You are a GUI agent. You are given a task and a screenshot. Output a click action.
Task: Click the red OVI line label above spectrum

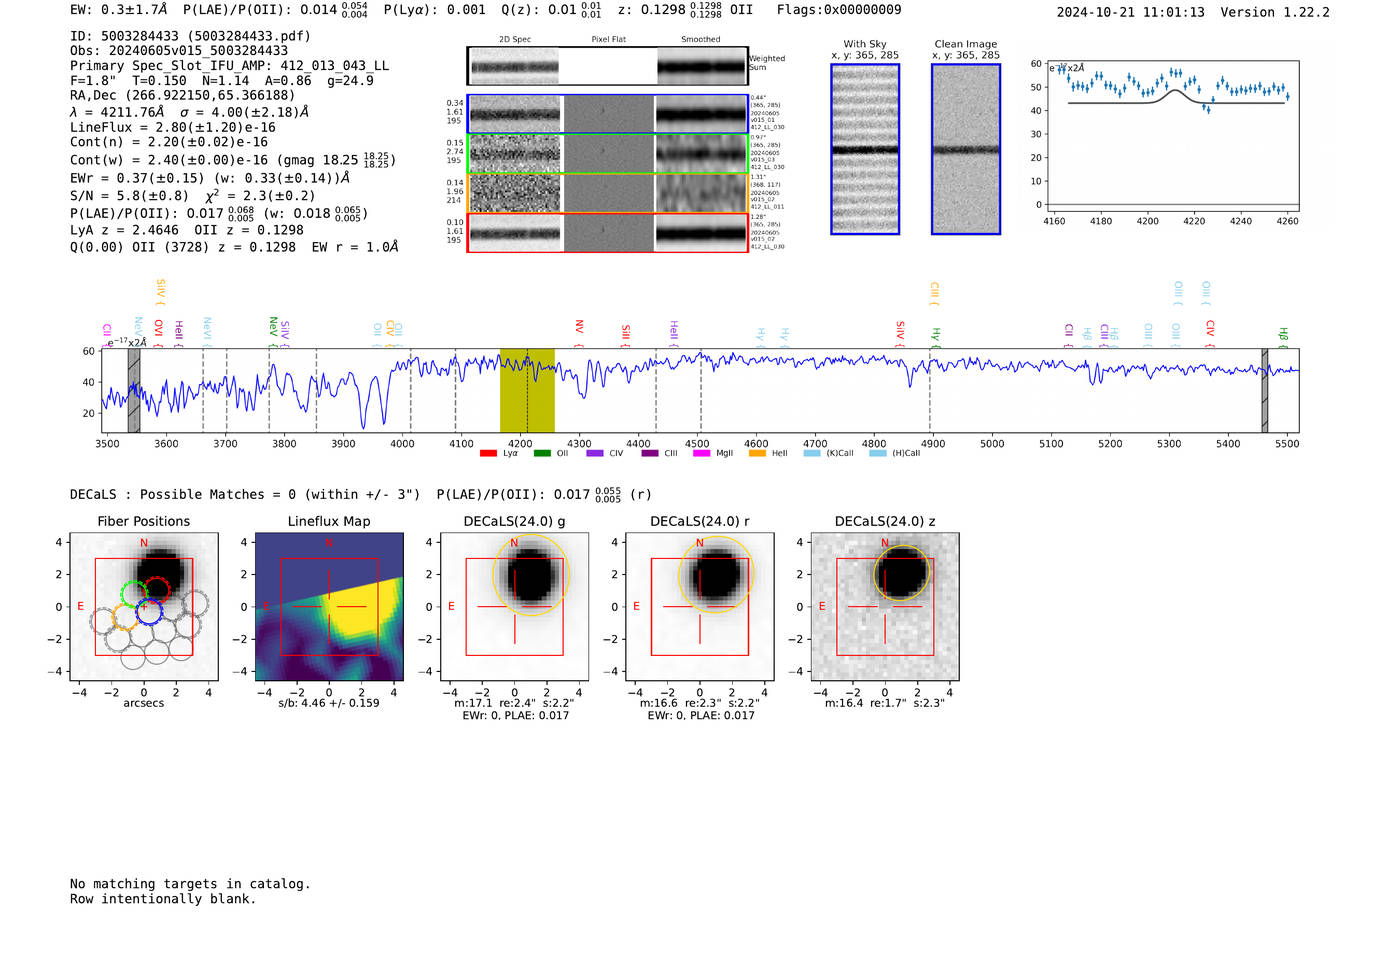(x=159, y=332)
